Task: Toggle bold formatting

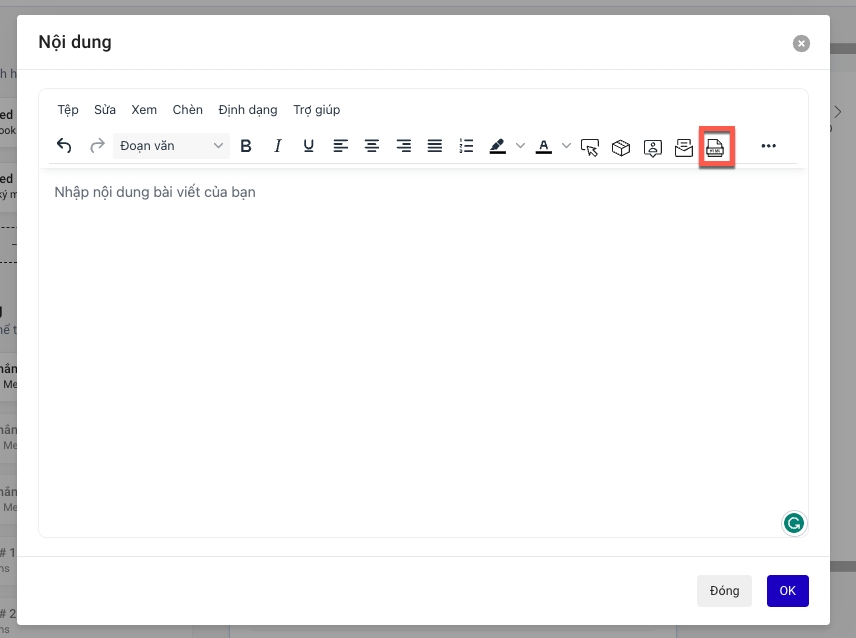Action: click(246, 146)
